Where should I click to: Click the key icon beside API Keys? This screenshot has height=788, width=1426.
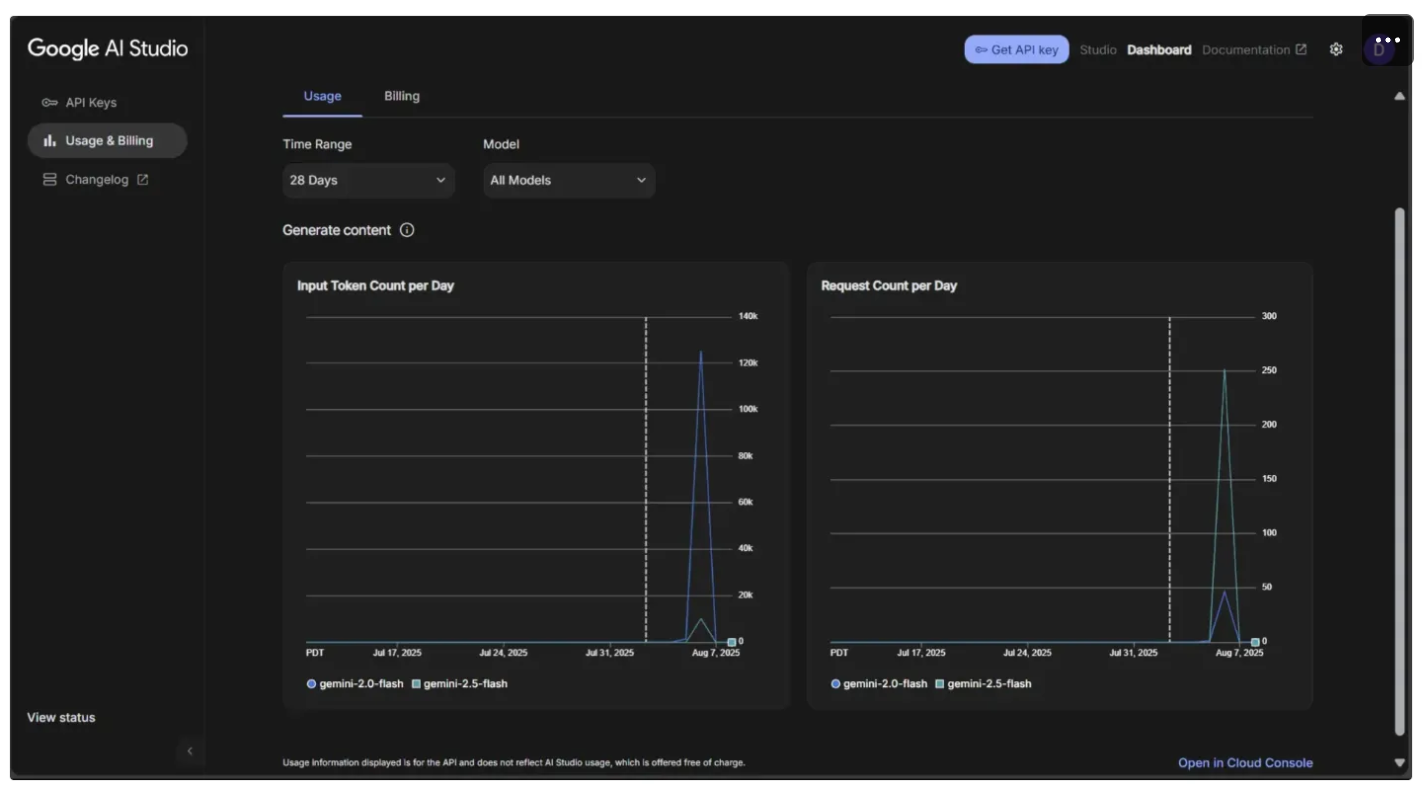tap(49, 103)
